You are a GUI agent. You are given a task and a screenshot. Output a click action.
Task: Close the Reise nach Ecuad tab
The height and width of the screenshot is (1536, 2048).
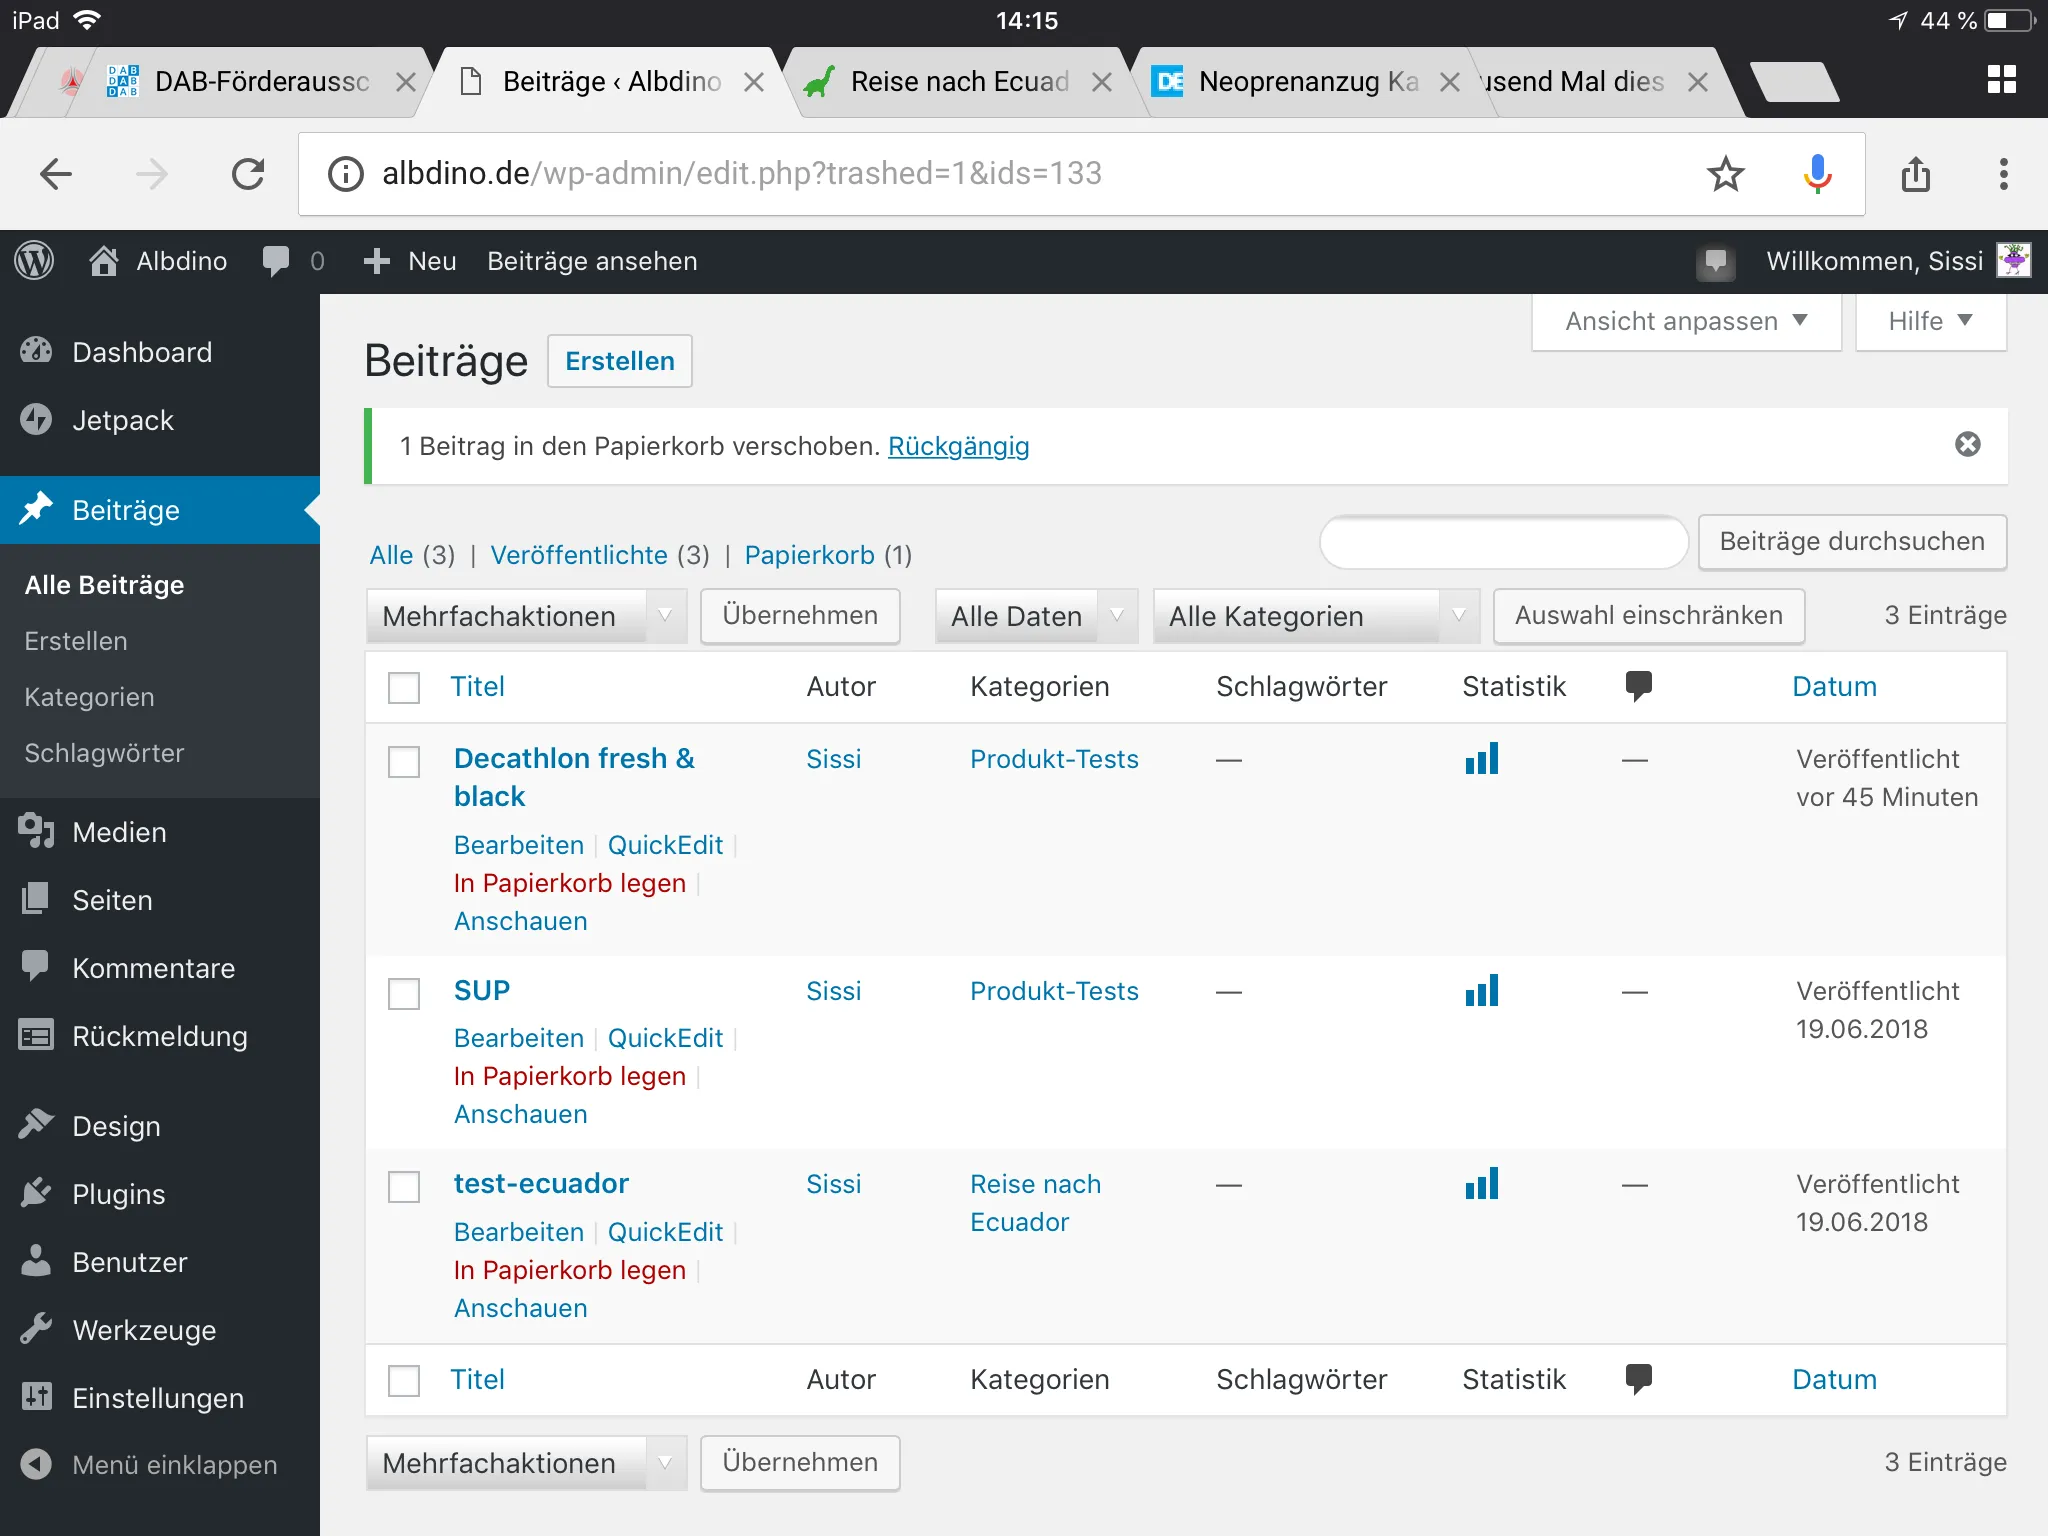[1101, 82]
